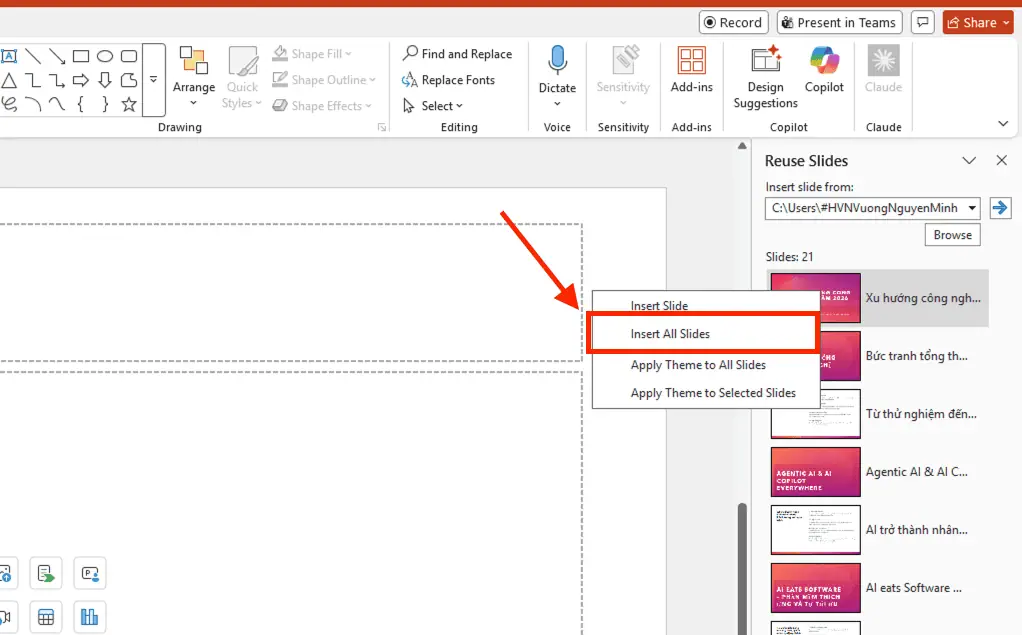Pick the straight Line shape
Screen dimensions: 1022x635
[x=33, y=56]
